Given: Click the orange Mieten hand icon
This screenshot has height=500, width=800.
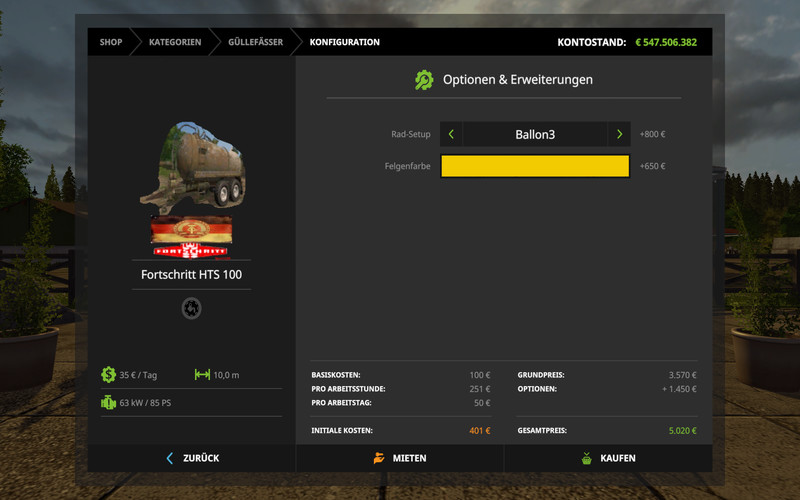Looking at the screenshot, I should (378, 458).
